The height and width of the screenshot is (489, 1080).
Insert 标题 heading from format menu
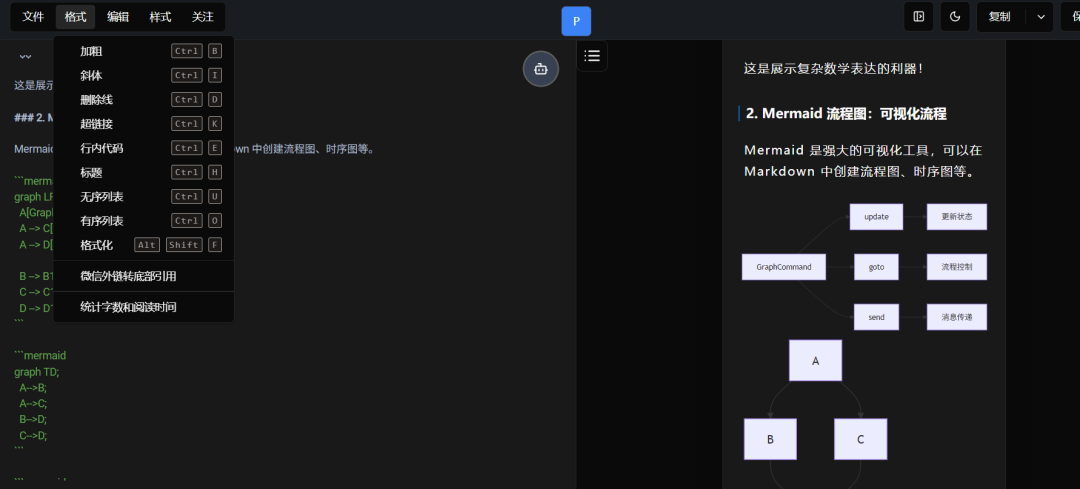click(x=144, y=172)
